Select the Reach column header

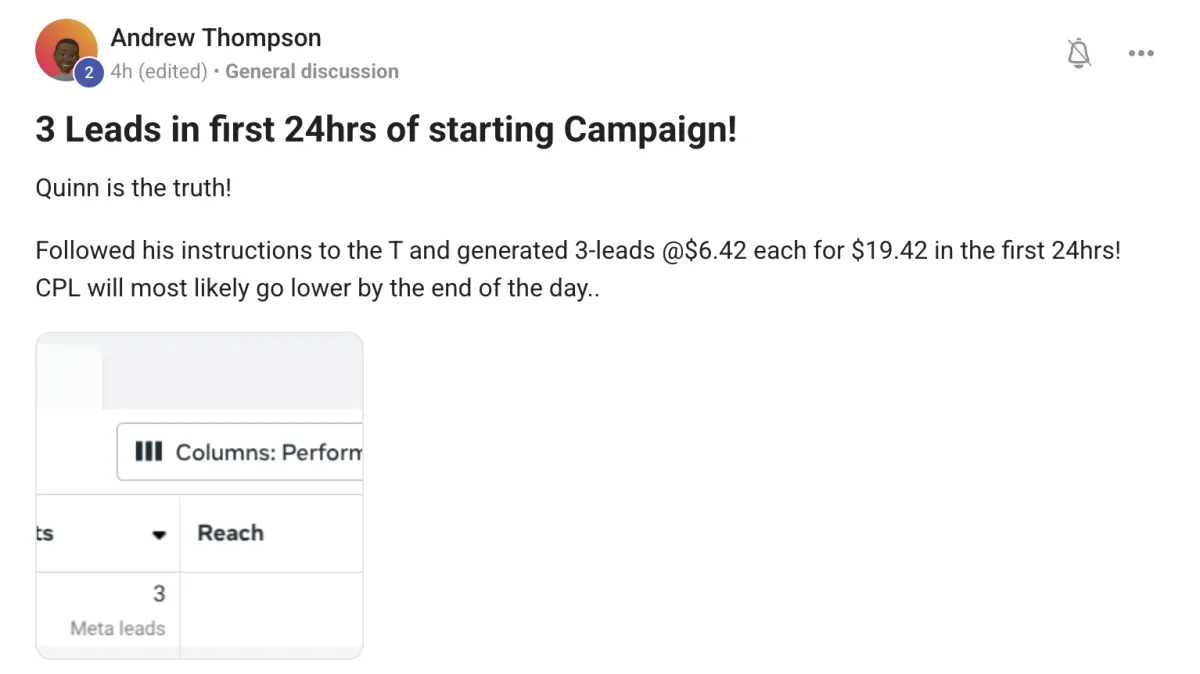click(x=230, y=533)
